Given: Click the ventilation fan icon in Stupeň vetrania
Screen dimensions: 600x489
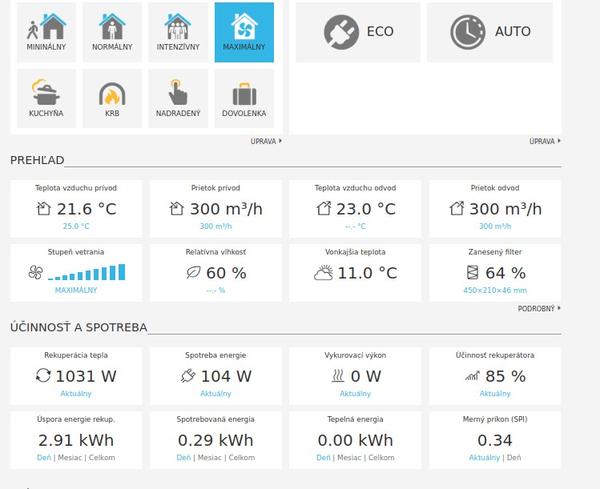Looking at the screenshot, I should (34, 273).
